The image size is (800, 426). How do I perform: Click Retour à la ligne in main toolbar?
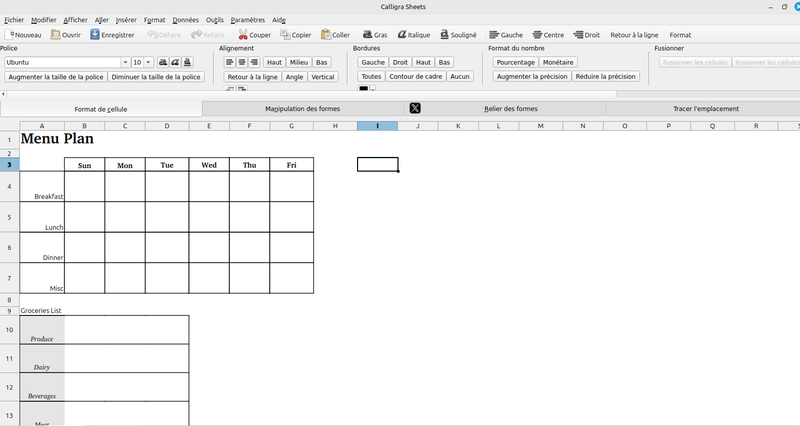634,35
